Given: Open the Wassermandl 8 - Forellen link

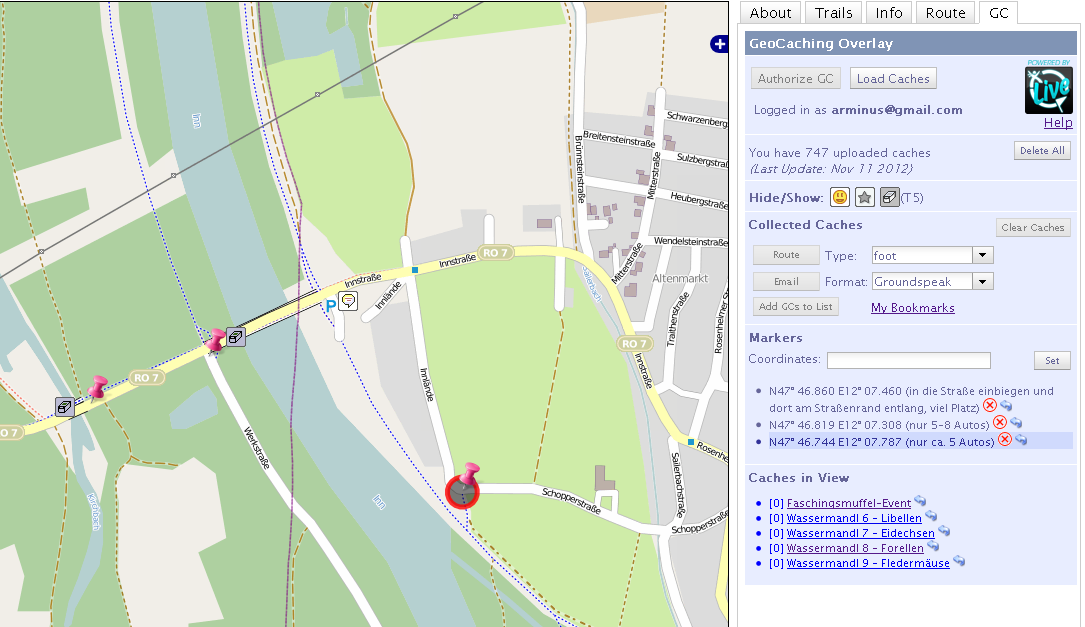Looking at the screenshot, I should click(x=855, y=549).
